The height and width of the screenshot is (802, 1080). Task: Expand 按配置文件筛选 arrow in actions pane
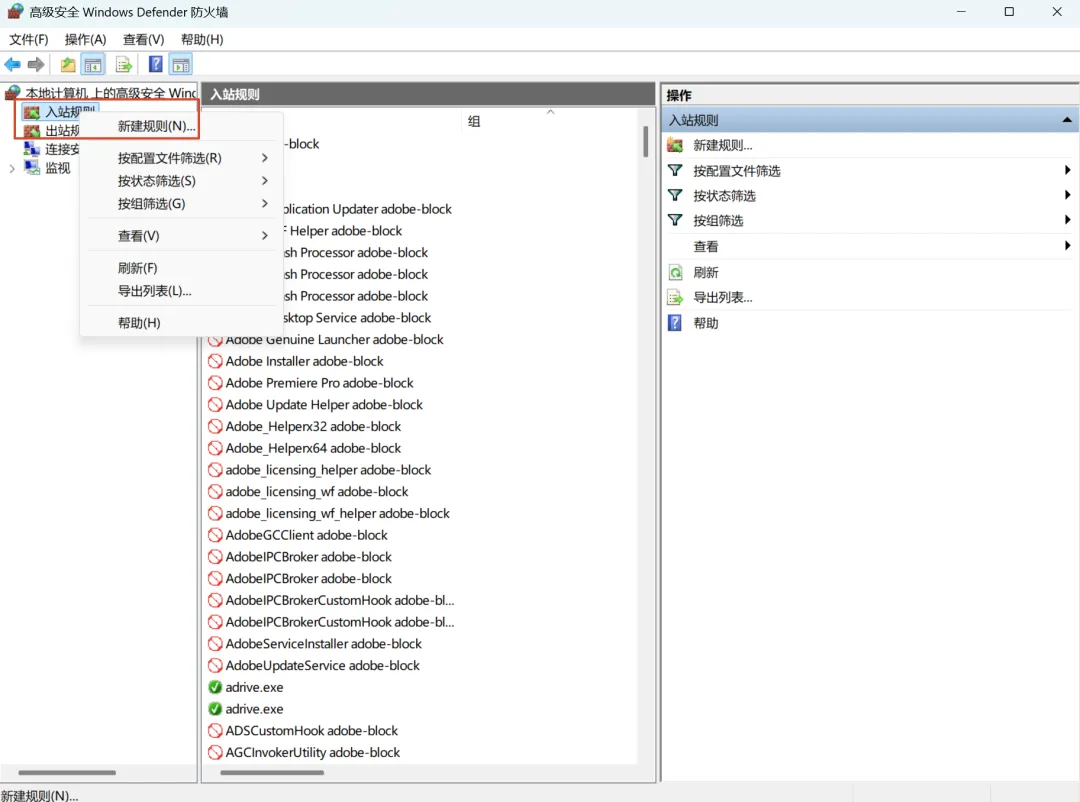1067,170
